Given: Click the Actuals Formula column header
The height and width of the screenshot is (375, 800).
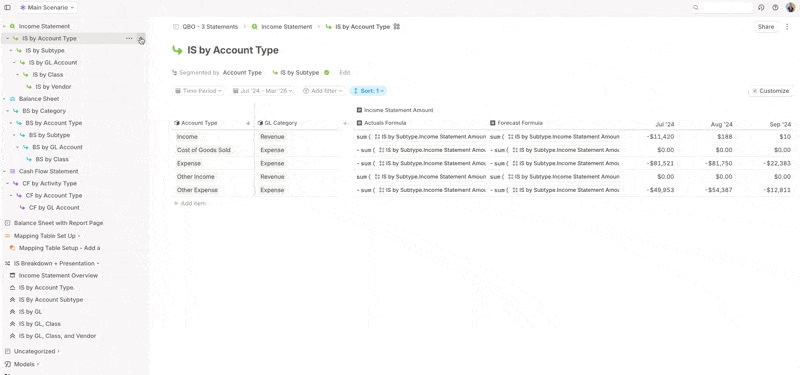Looking at the screenshot, I should pyautogui.click(x=385, y=123).
